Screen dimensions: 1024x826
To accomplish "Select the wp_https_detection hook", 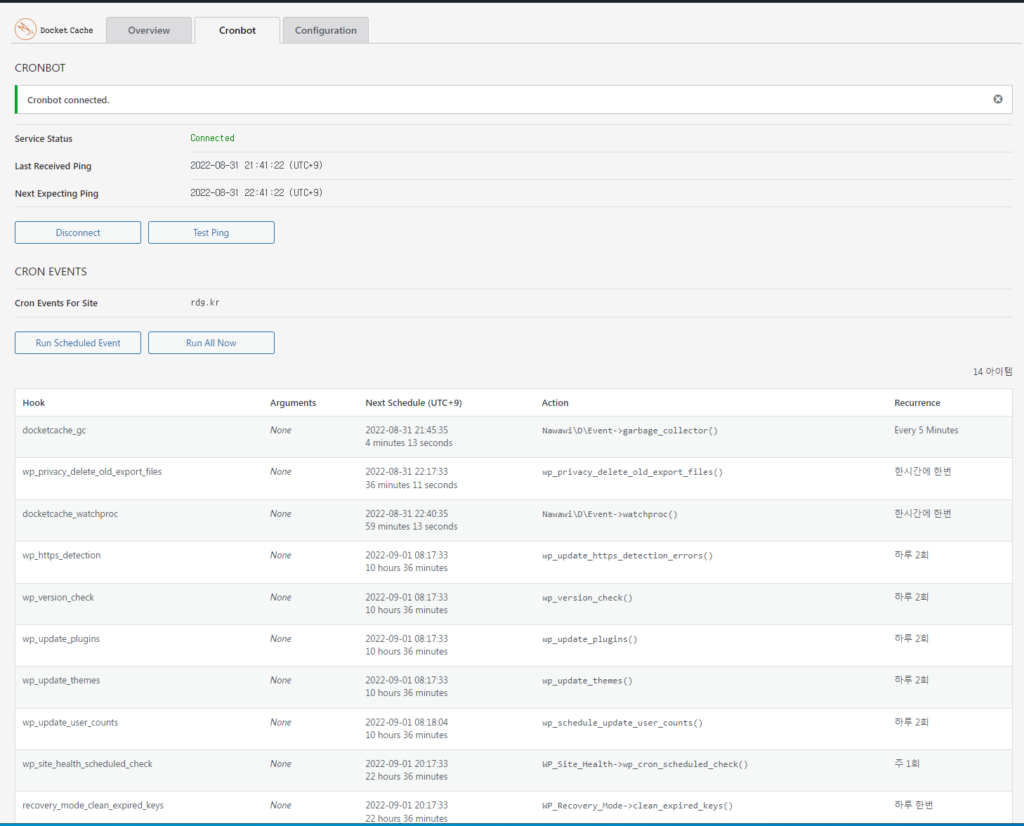I will click(x=61, y=555).
